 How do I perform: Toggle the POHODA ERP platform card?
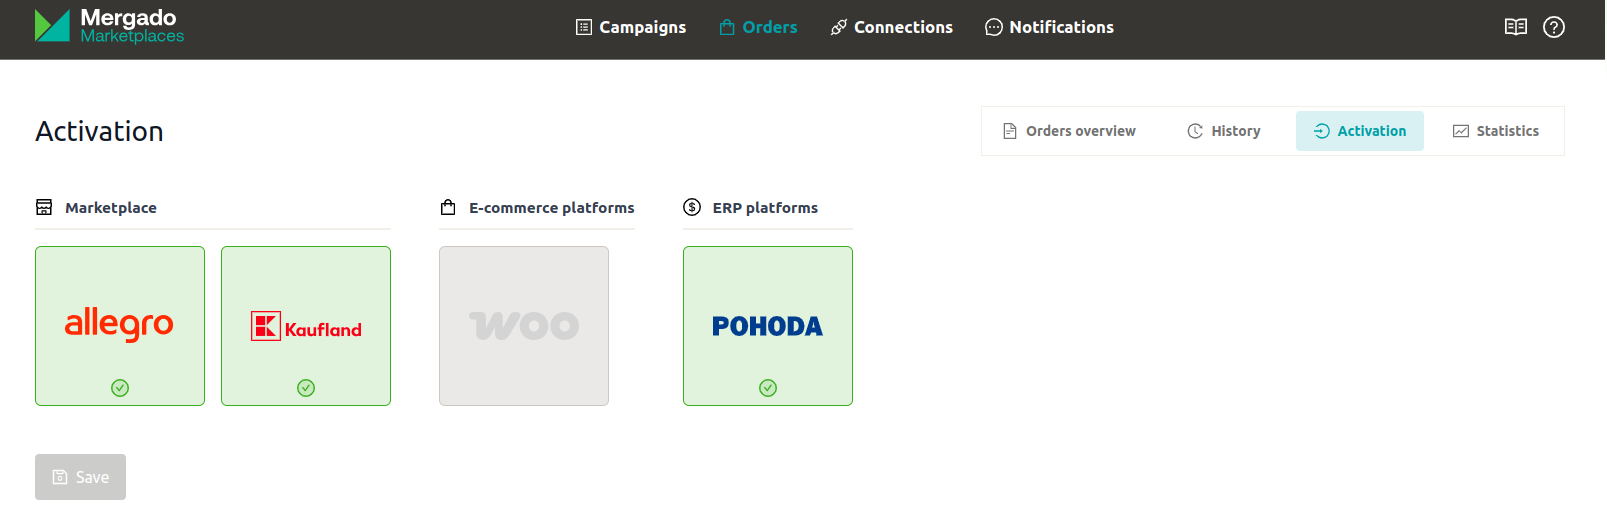(768, 326)
